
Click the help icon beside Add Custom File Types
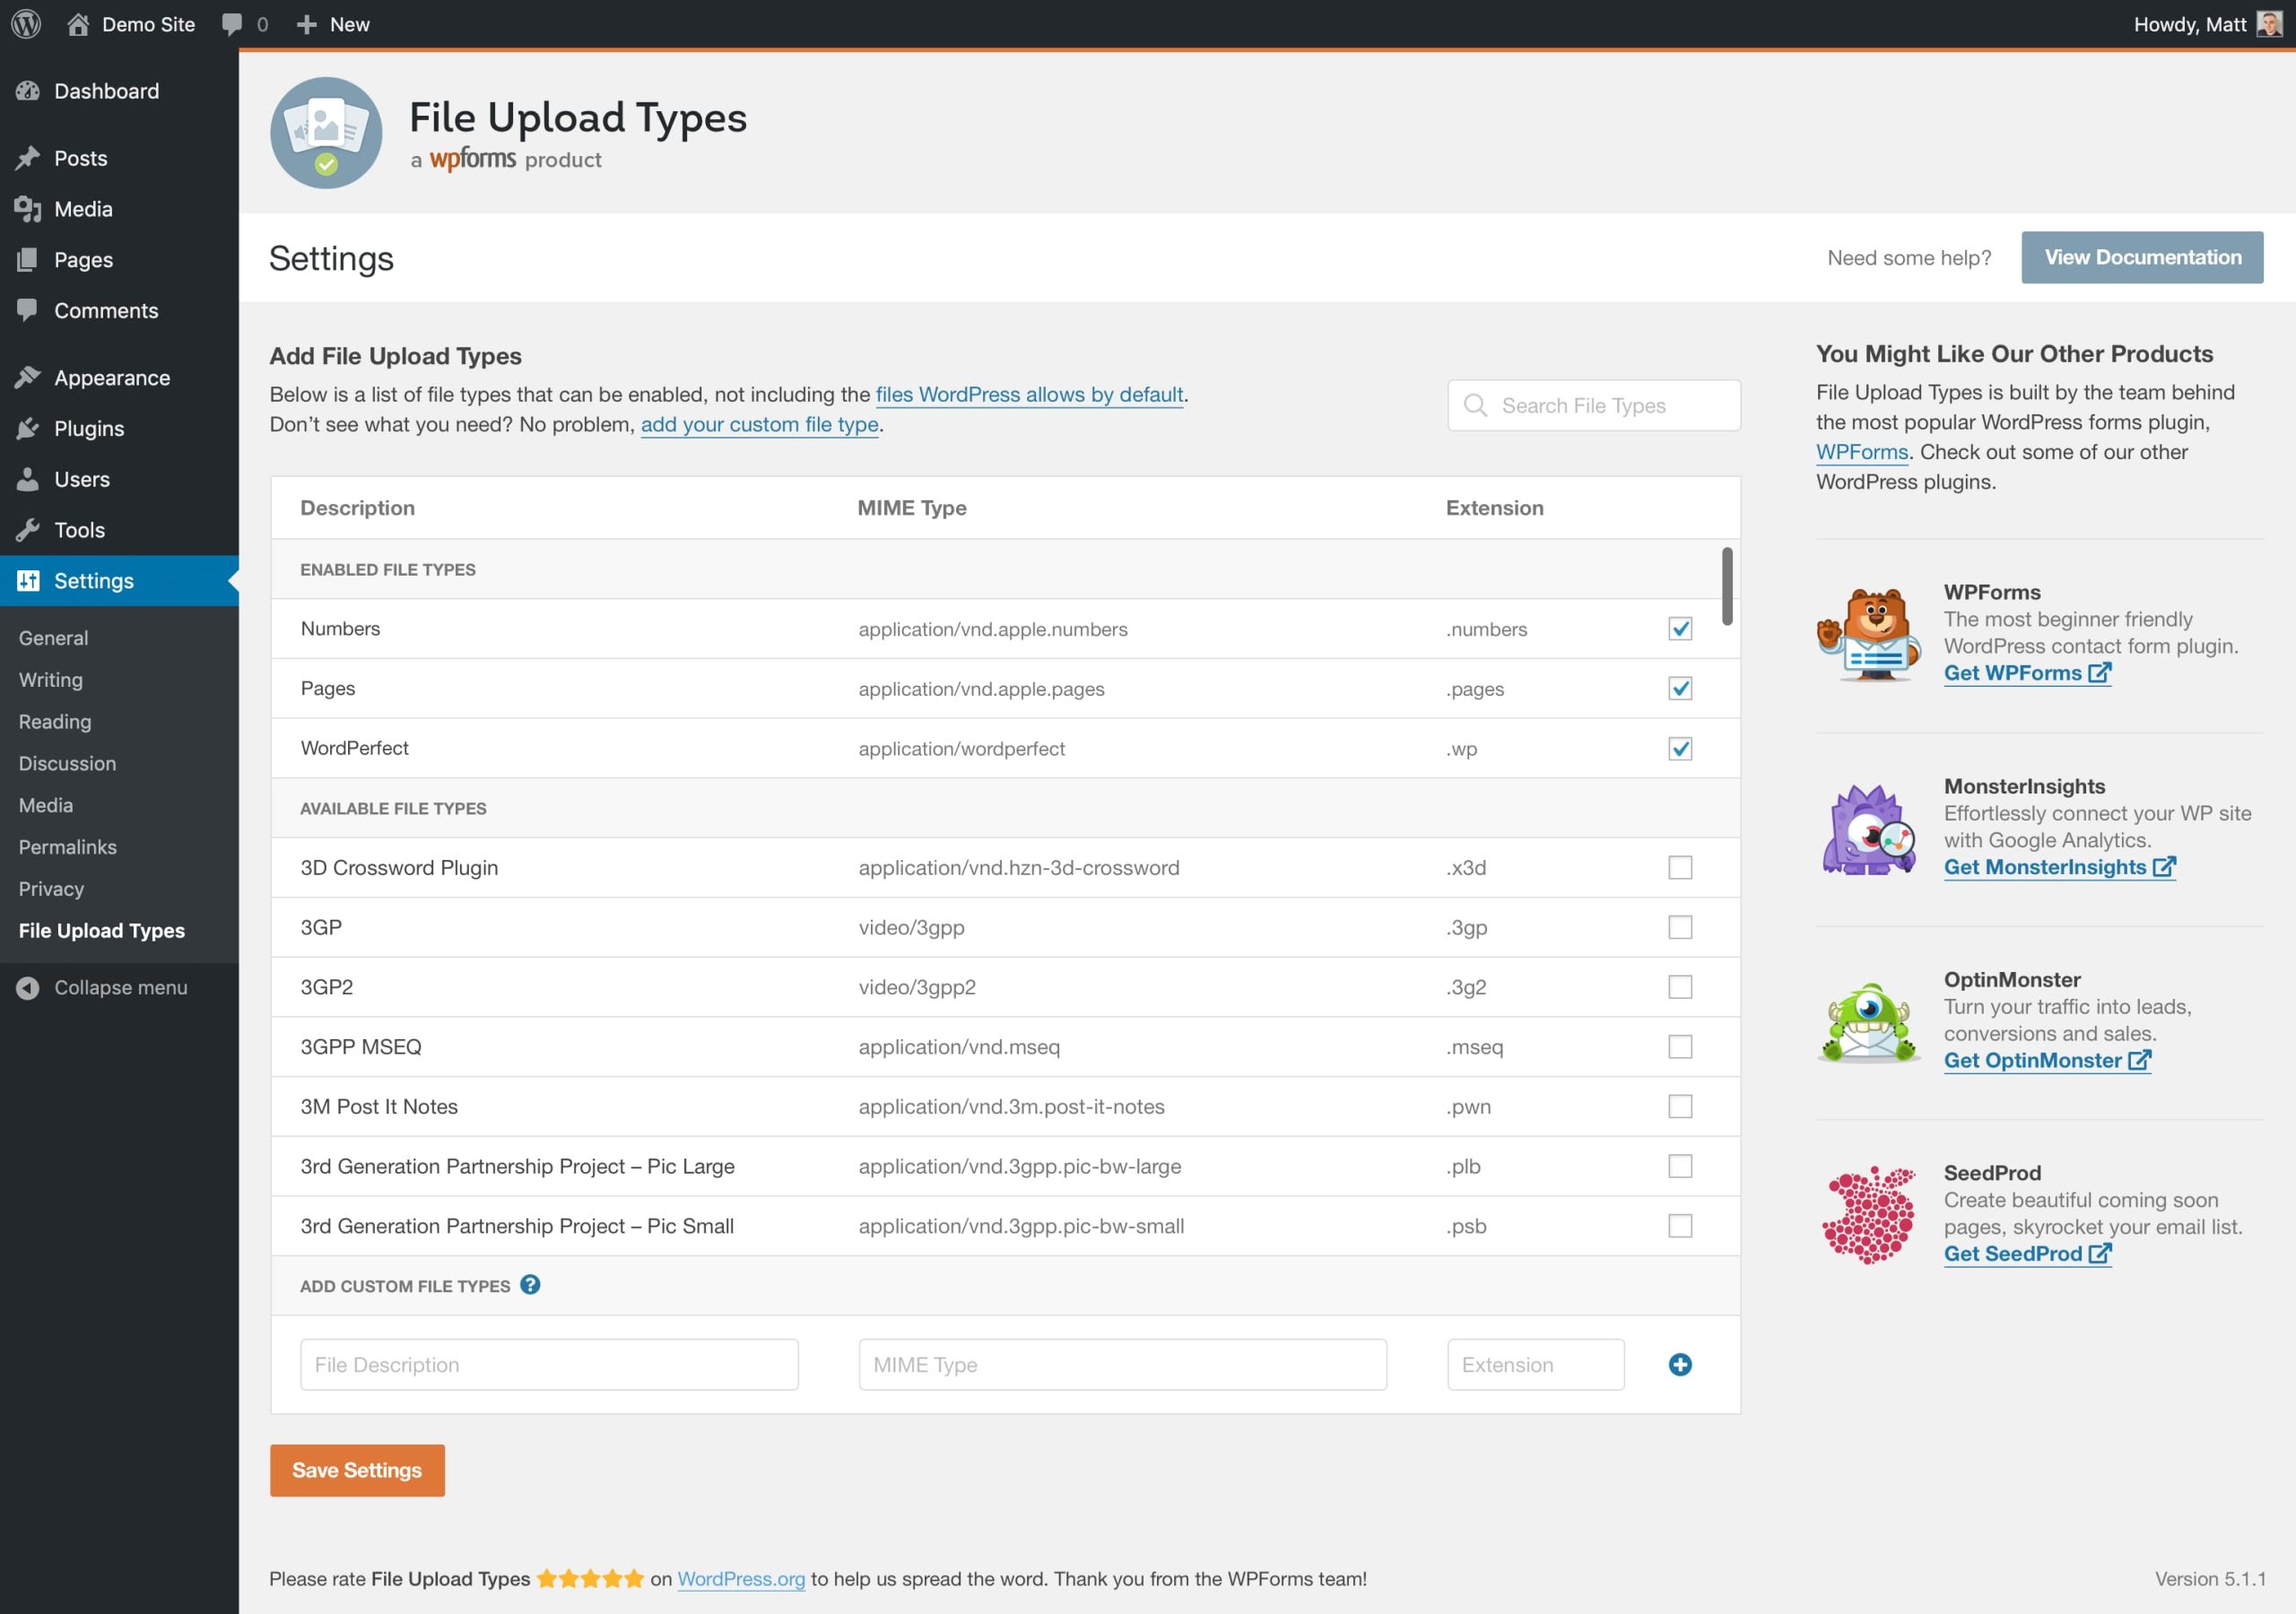coord(531,1286)
